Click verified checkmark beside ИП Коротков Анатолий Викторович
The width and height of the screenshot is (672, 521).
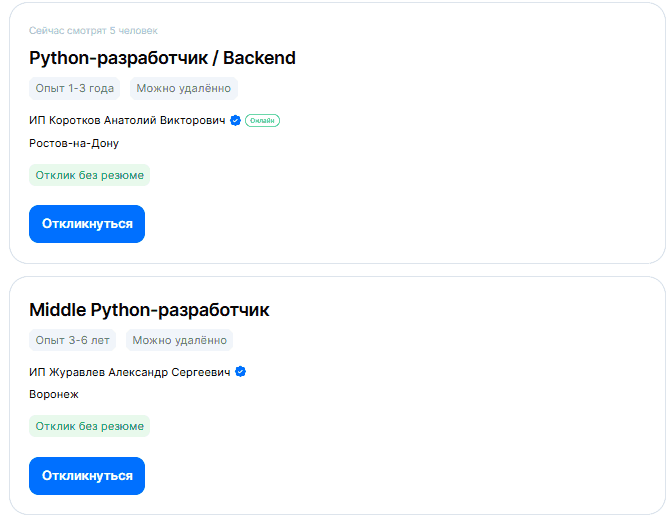pos(235,120)
